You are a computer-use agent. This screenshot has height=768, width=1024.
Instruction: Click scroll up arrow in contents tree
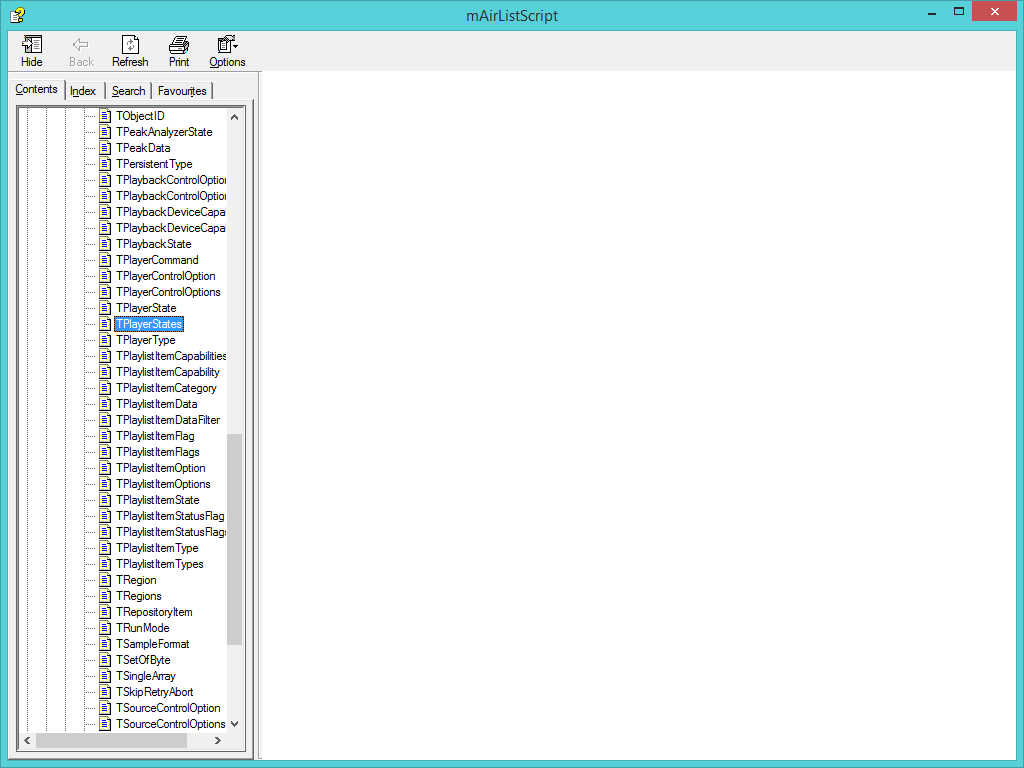click(x=234, y=117)
